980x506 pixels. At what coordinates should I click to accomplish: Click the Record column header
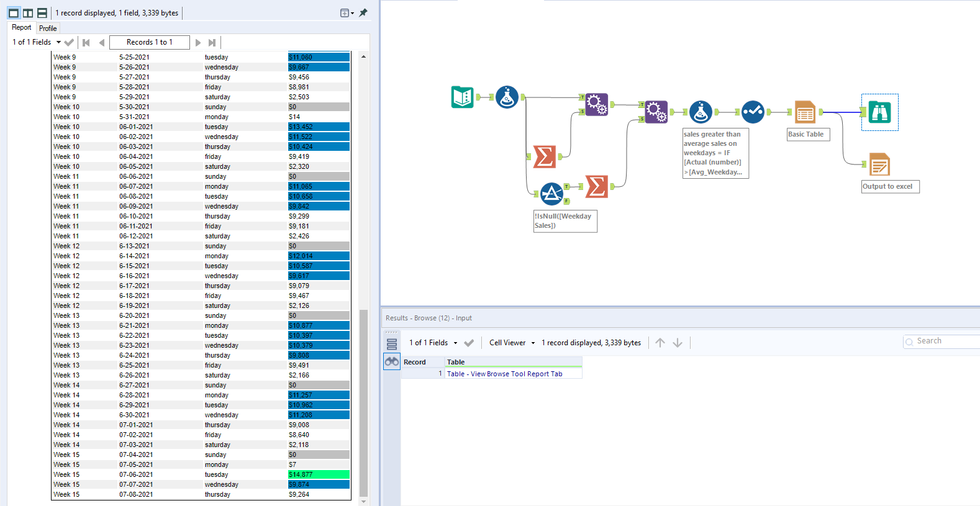pyautogui.click(x=422, y=362)
